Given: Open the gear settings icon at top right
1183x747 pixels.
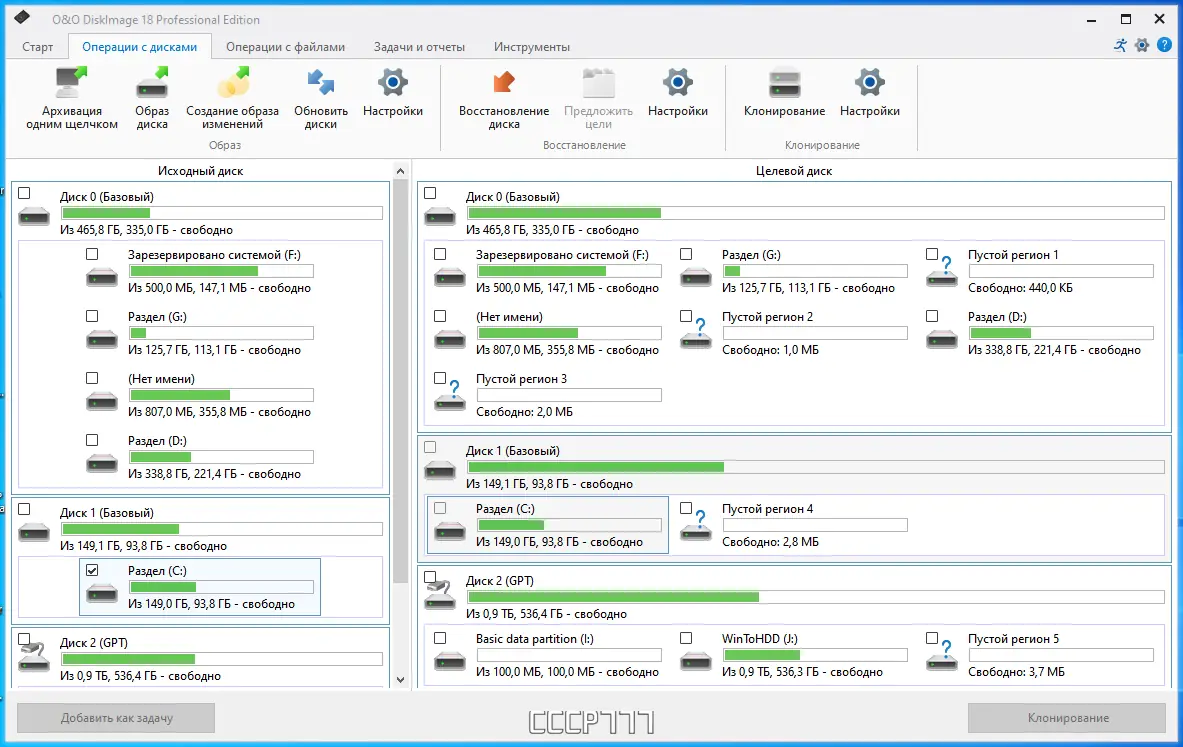Looking at the screenshot, I should click(x=1142, y=45).
